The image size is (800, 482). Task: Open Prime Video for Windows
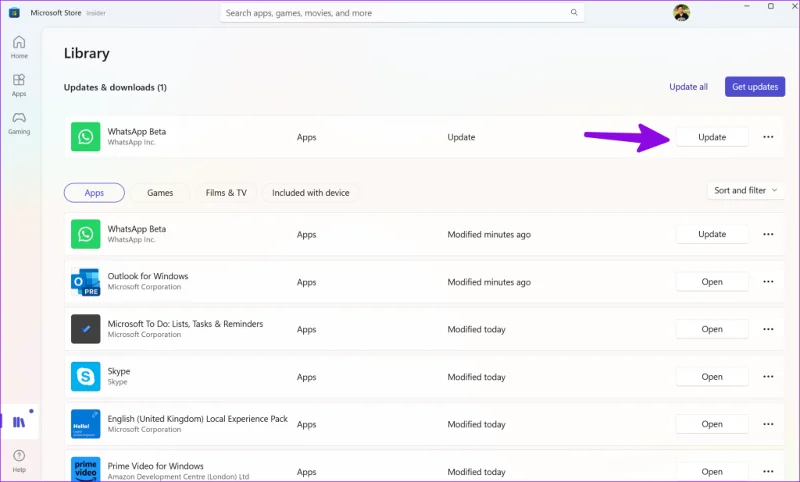click(712, 471)
